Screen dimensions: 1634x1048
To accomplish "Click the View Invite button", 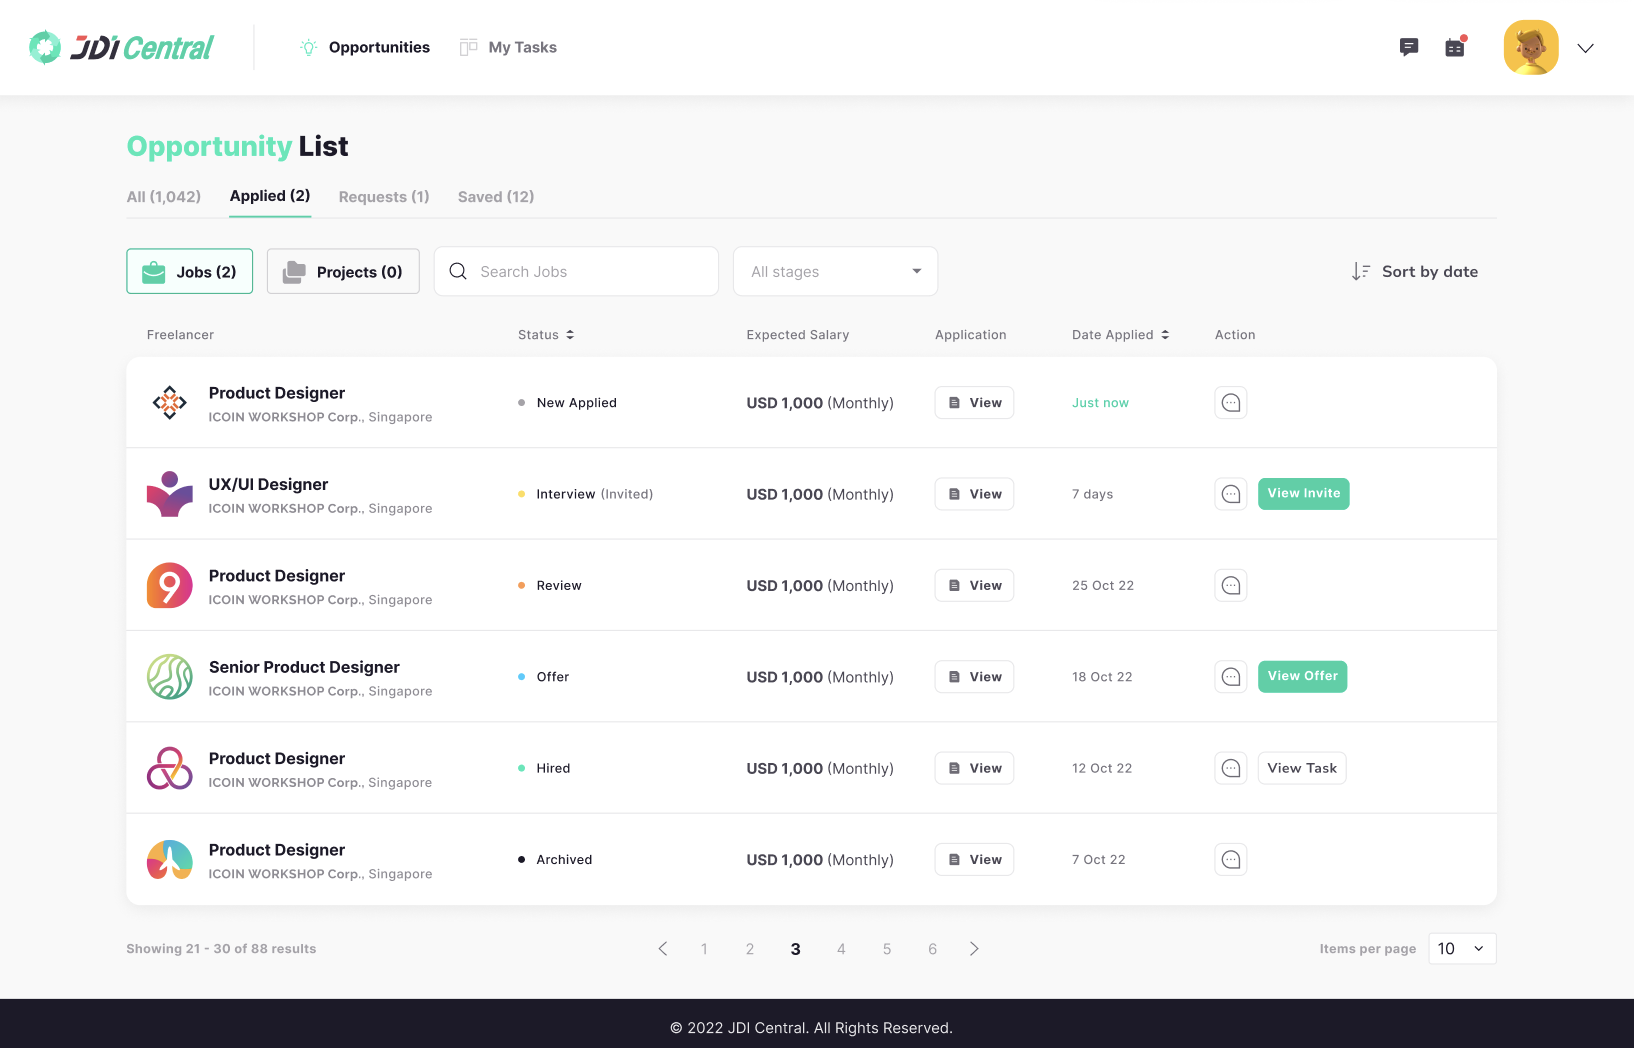I will tap(1303, 494).
